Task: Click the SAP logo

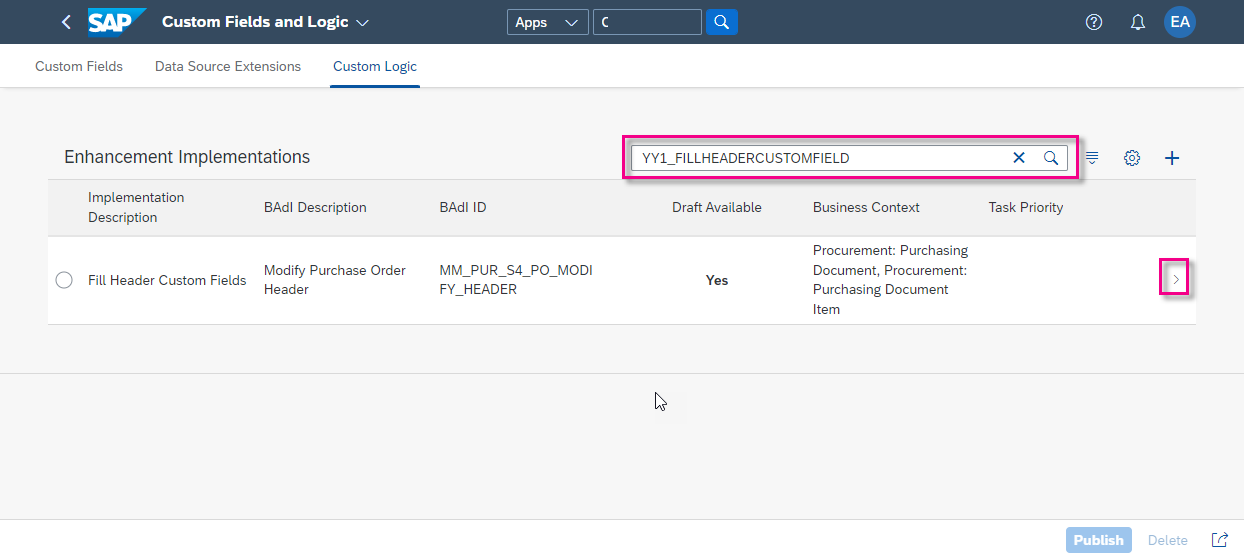Action: point(116,22)
